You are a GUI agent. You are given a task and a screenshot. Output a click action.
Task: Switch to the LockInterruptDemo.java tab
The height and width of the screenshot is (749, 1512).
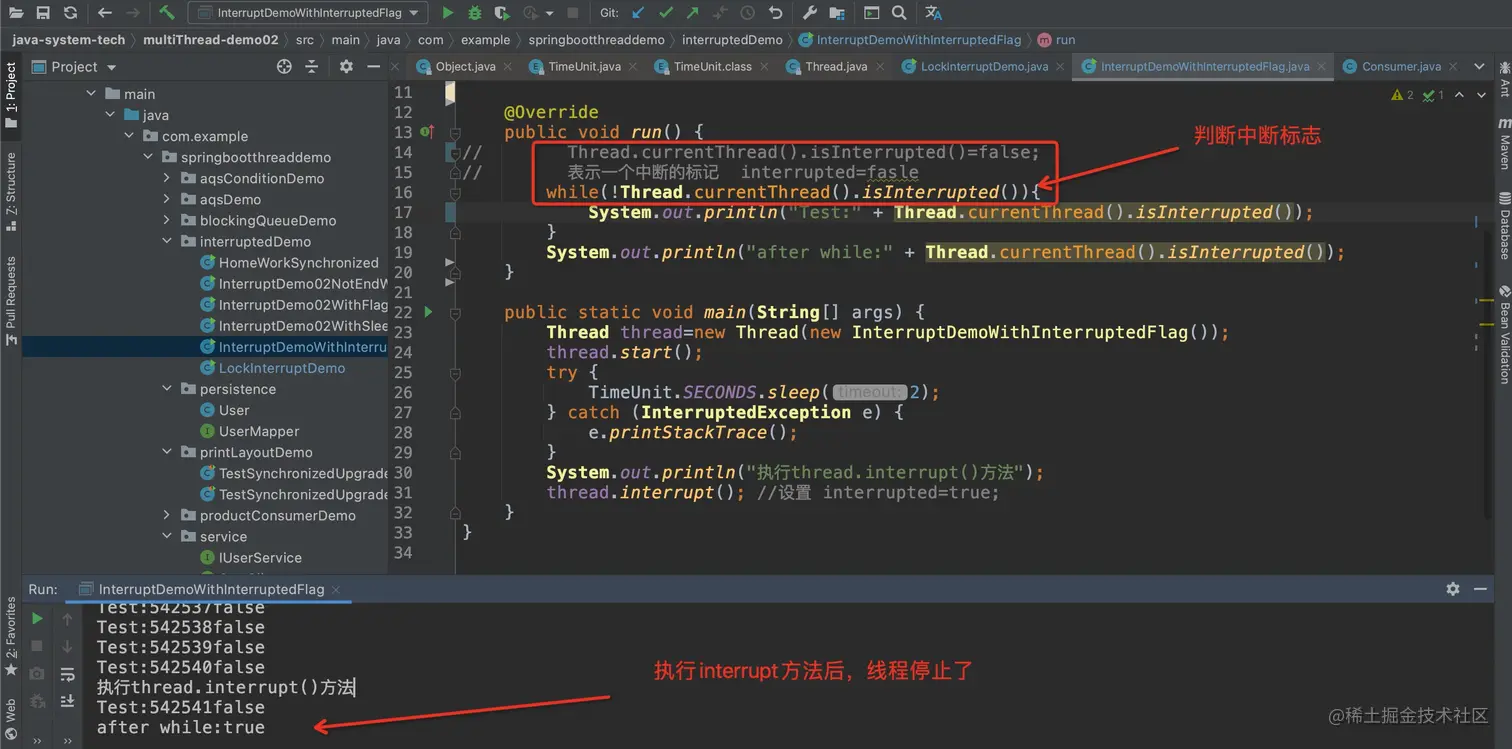pos(984,67)
